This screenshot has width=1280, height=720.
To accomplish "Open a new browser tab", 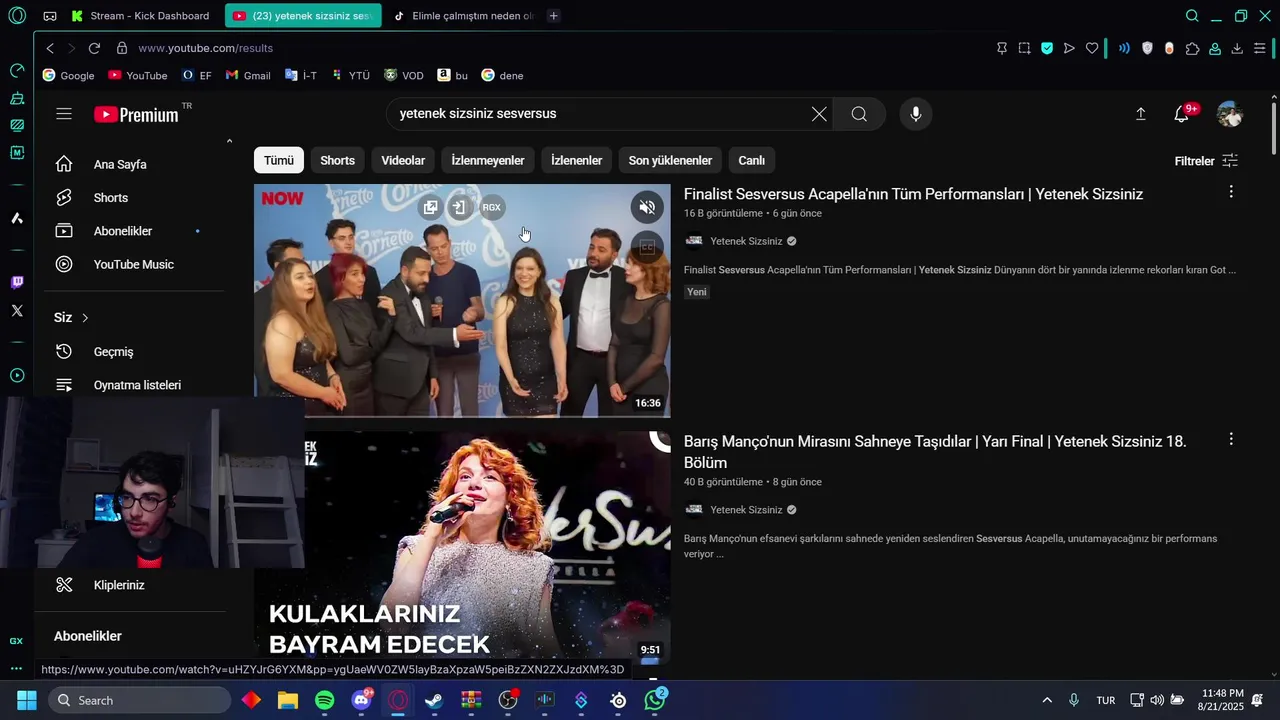I will (554, 16).
